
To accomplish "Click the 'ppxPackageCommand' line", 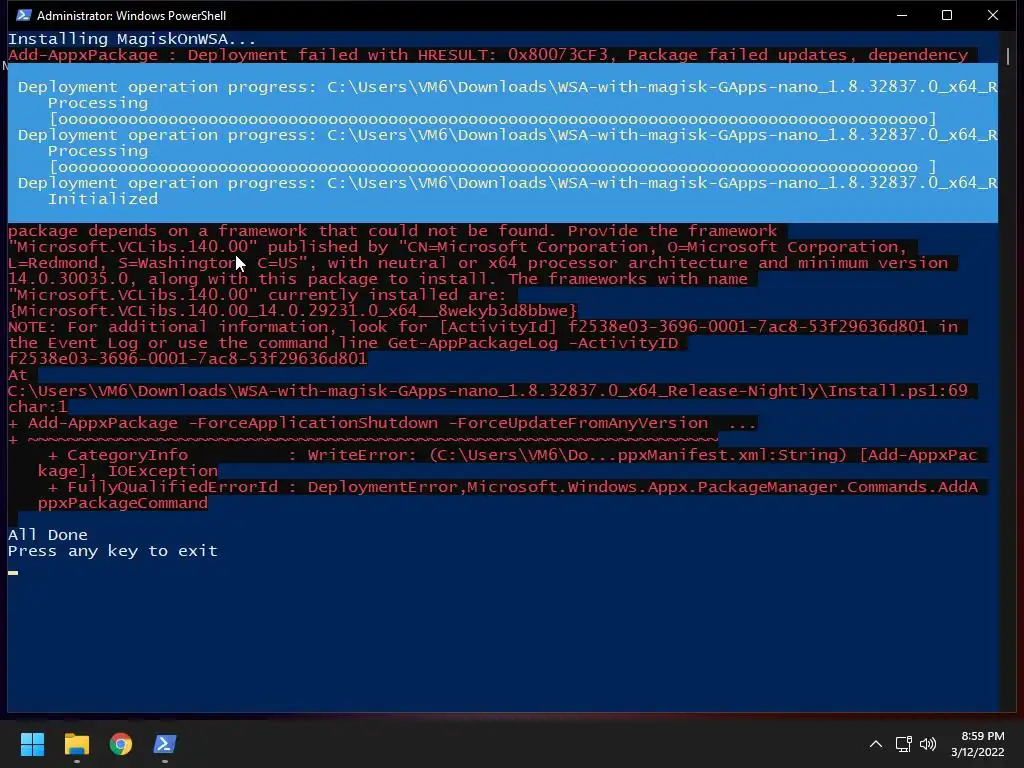I will (123, 503).
